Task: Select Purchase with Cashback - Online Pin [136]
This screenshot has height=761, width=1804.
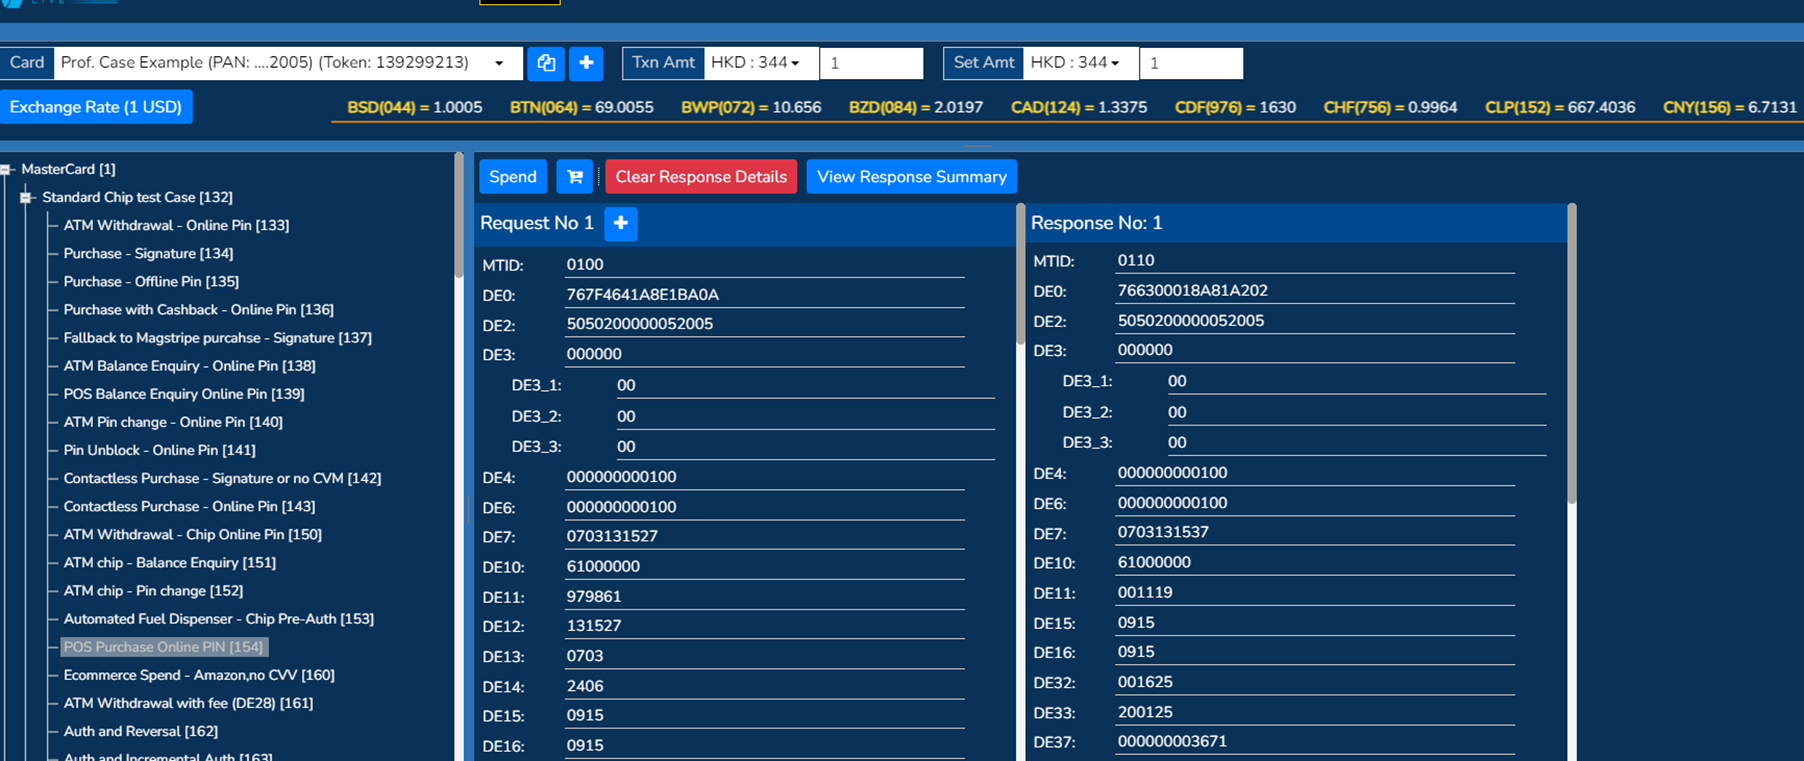Action: pyautogui.click(x=199, y=310)
